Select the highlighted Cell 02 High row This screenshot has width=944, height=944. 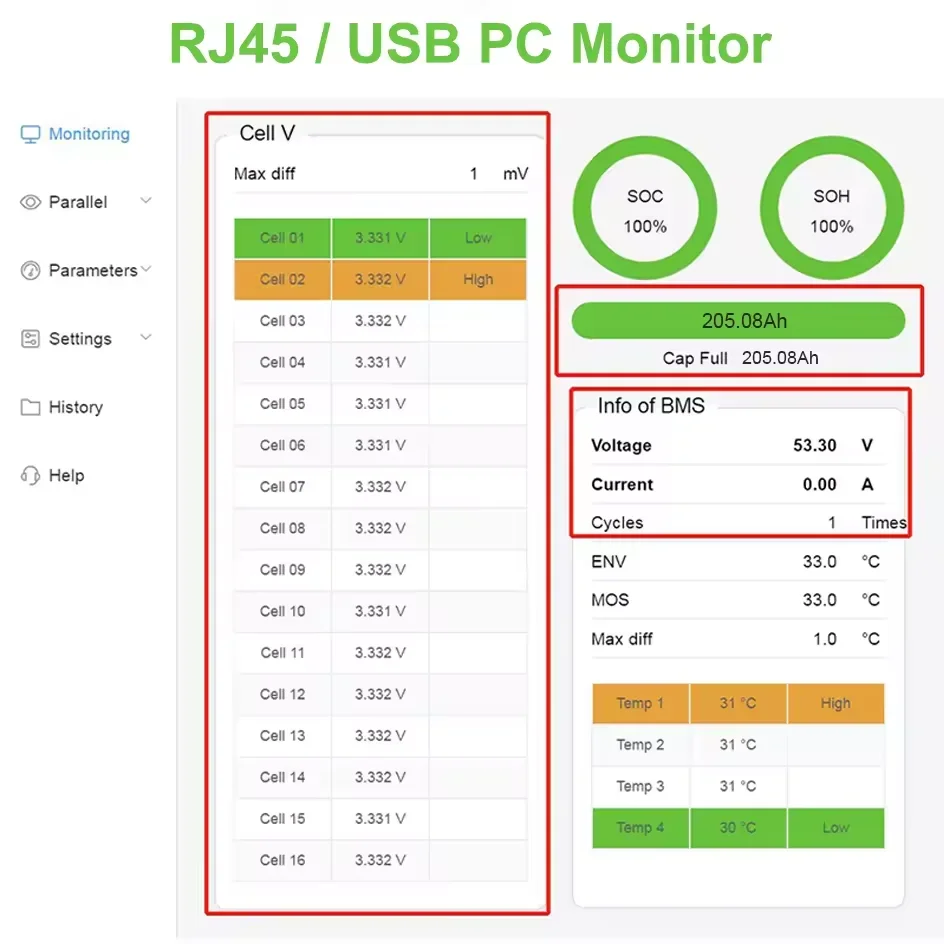tap(379, 280)
